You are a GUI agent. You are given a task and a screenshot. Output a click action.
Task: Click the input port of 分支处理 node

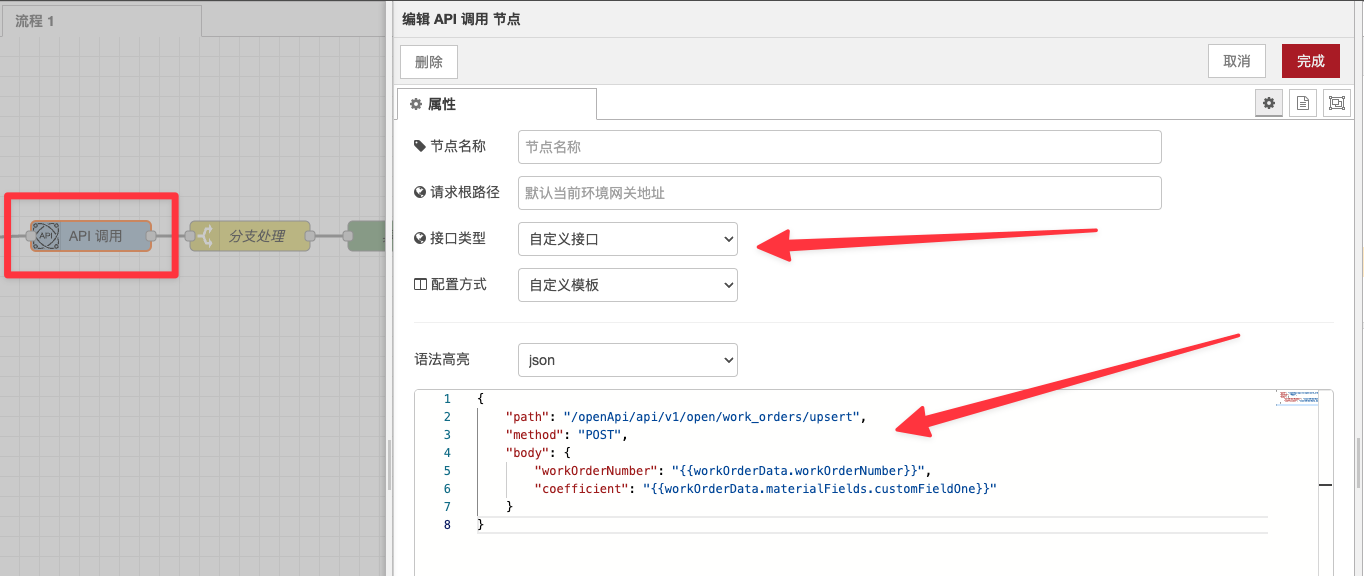pos(188,236)
